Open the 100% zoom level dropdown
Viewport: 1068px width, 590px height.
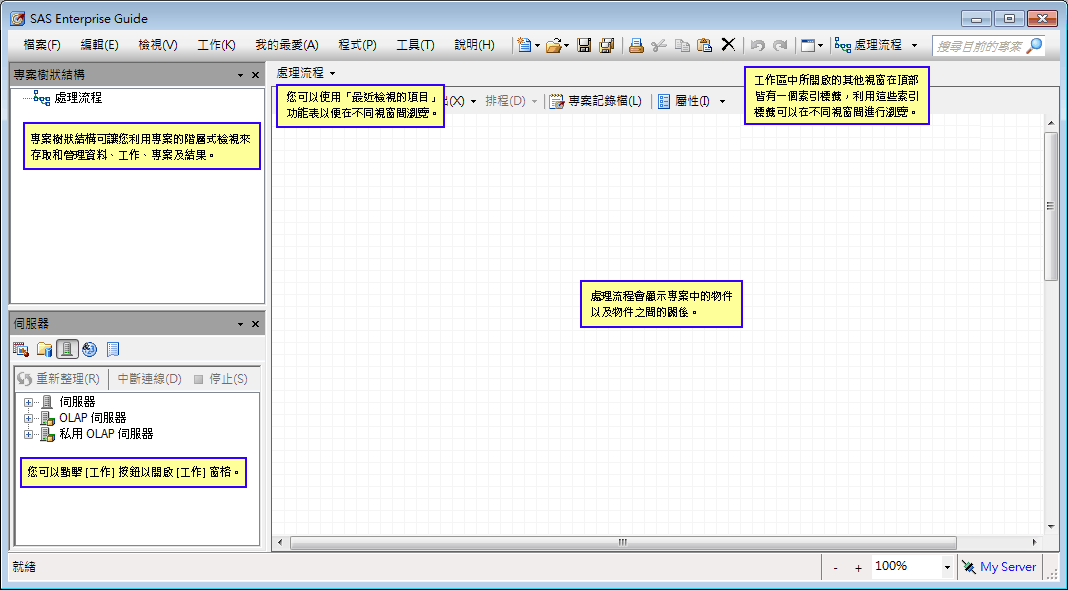click(947, 567)
